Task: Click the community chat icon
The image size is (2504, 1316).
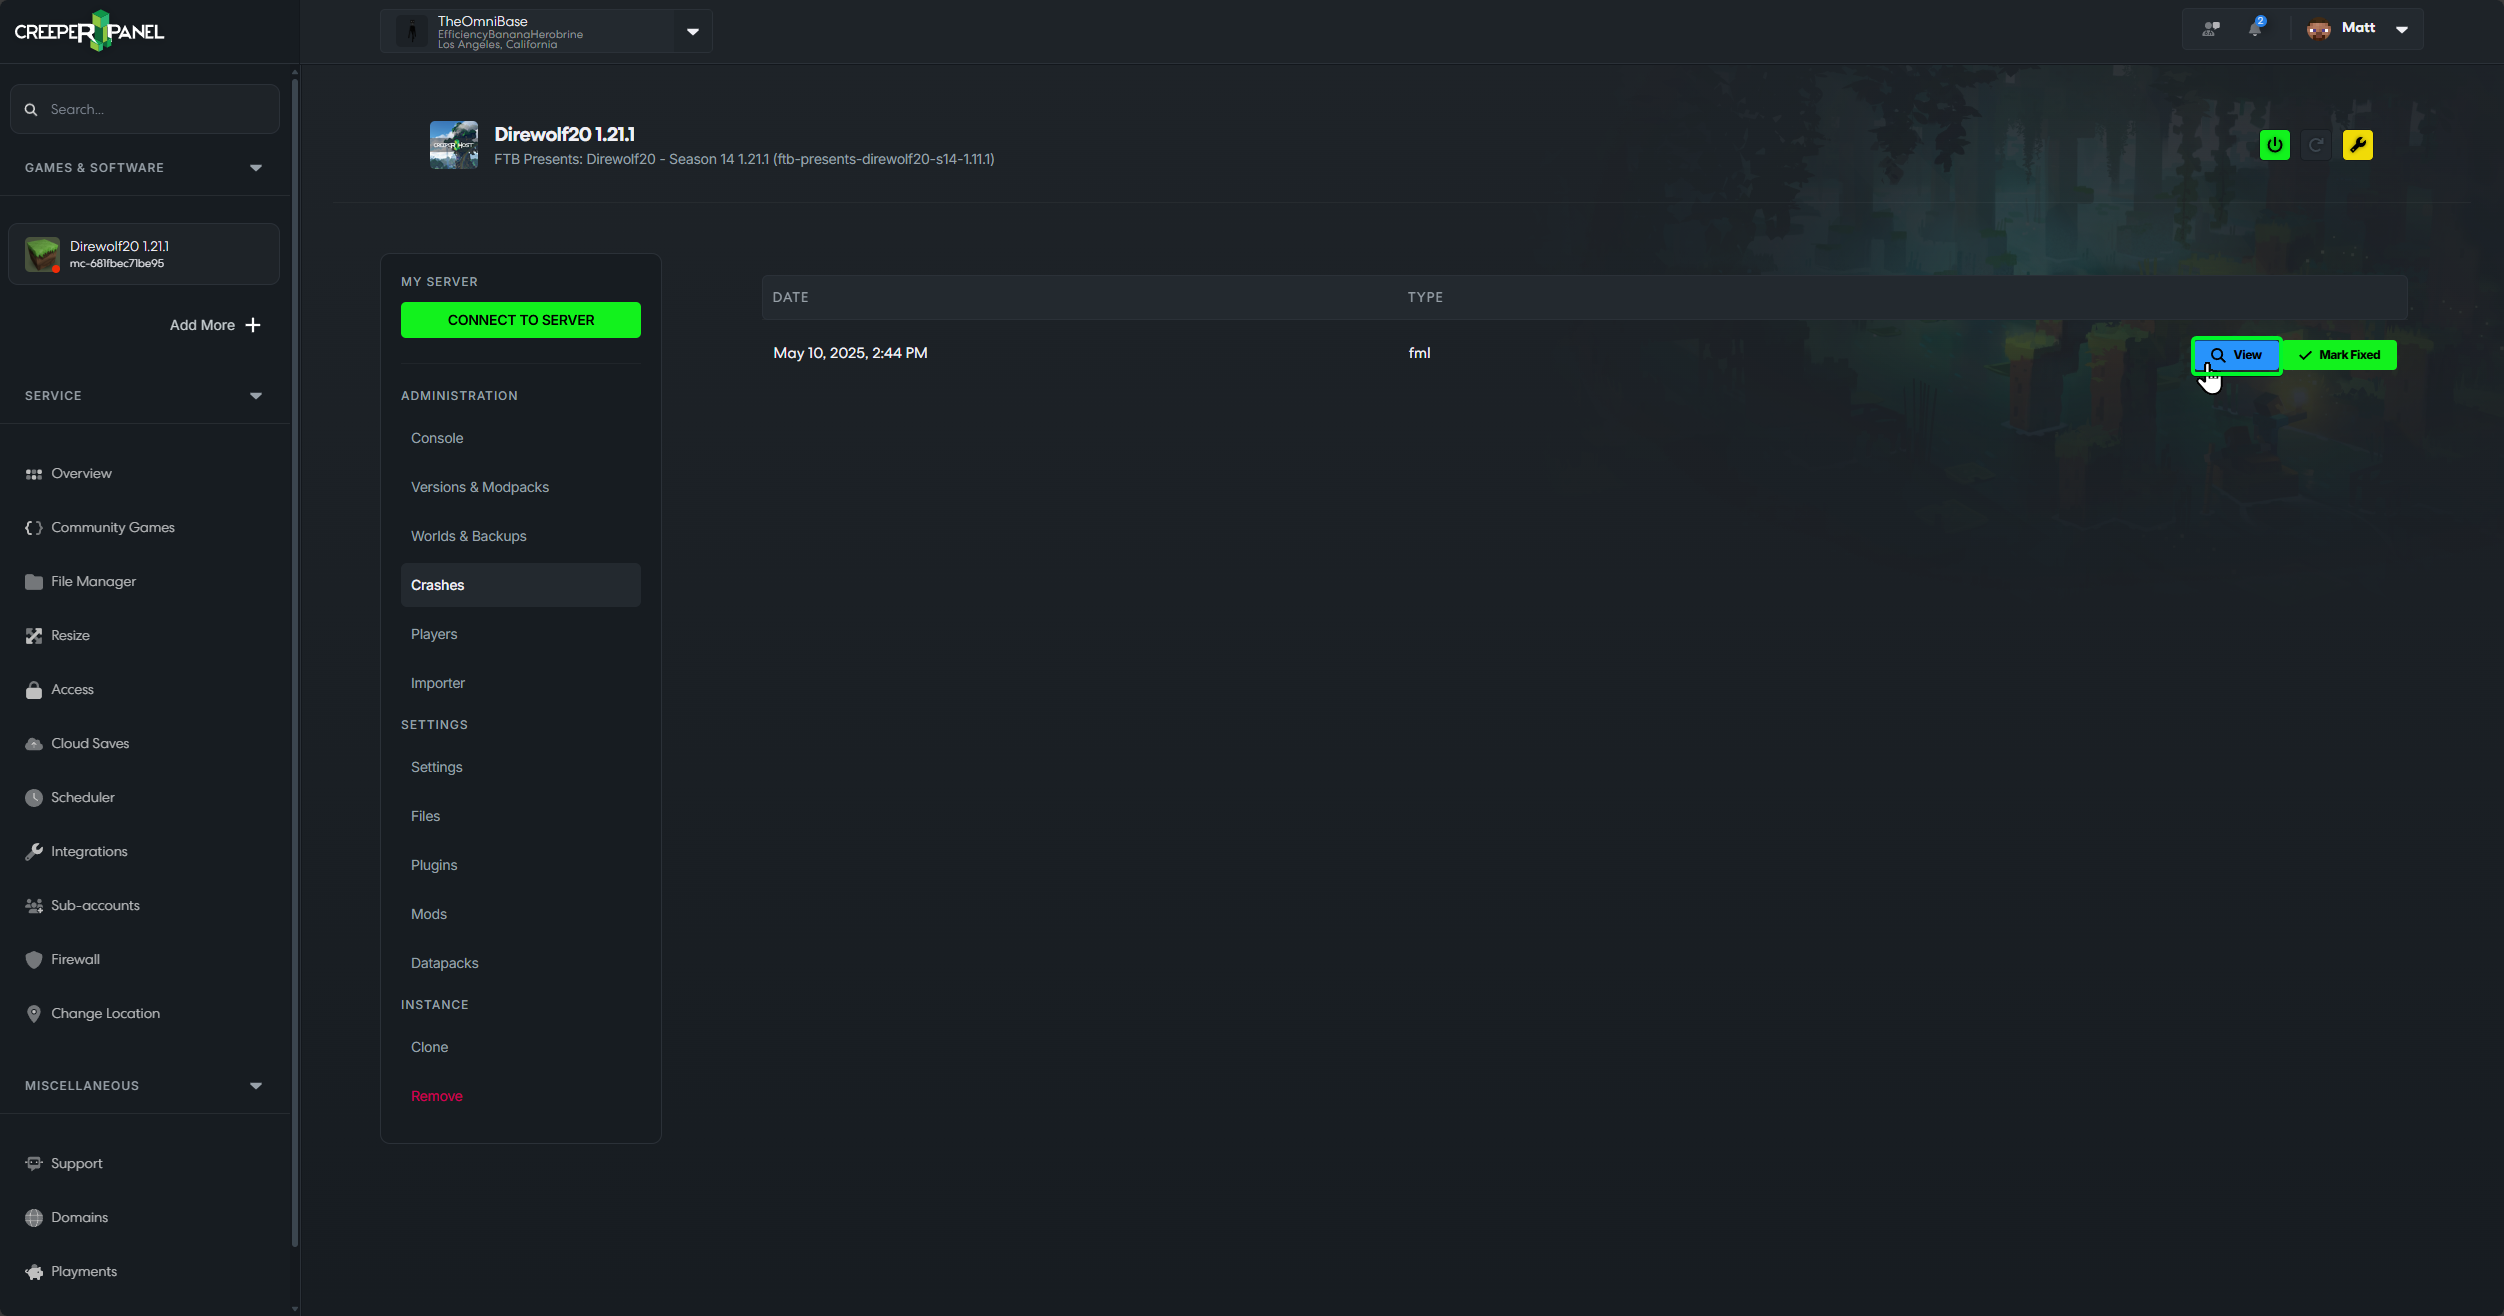Action: (x=2210, y=29)
